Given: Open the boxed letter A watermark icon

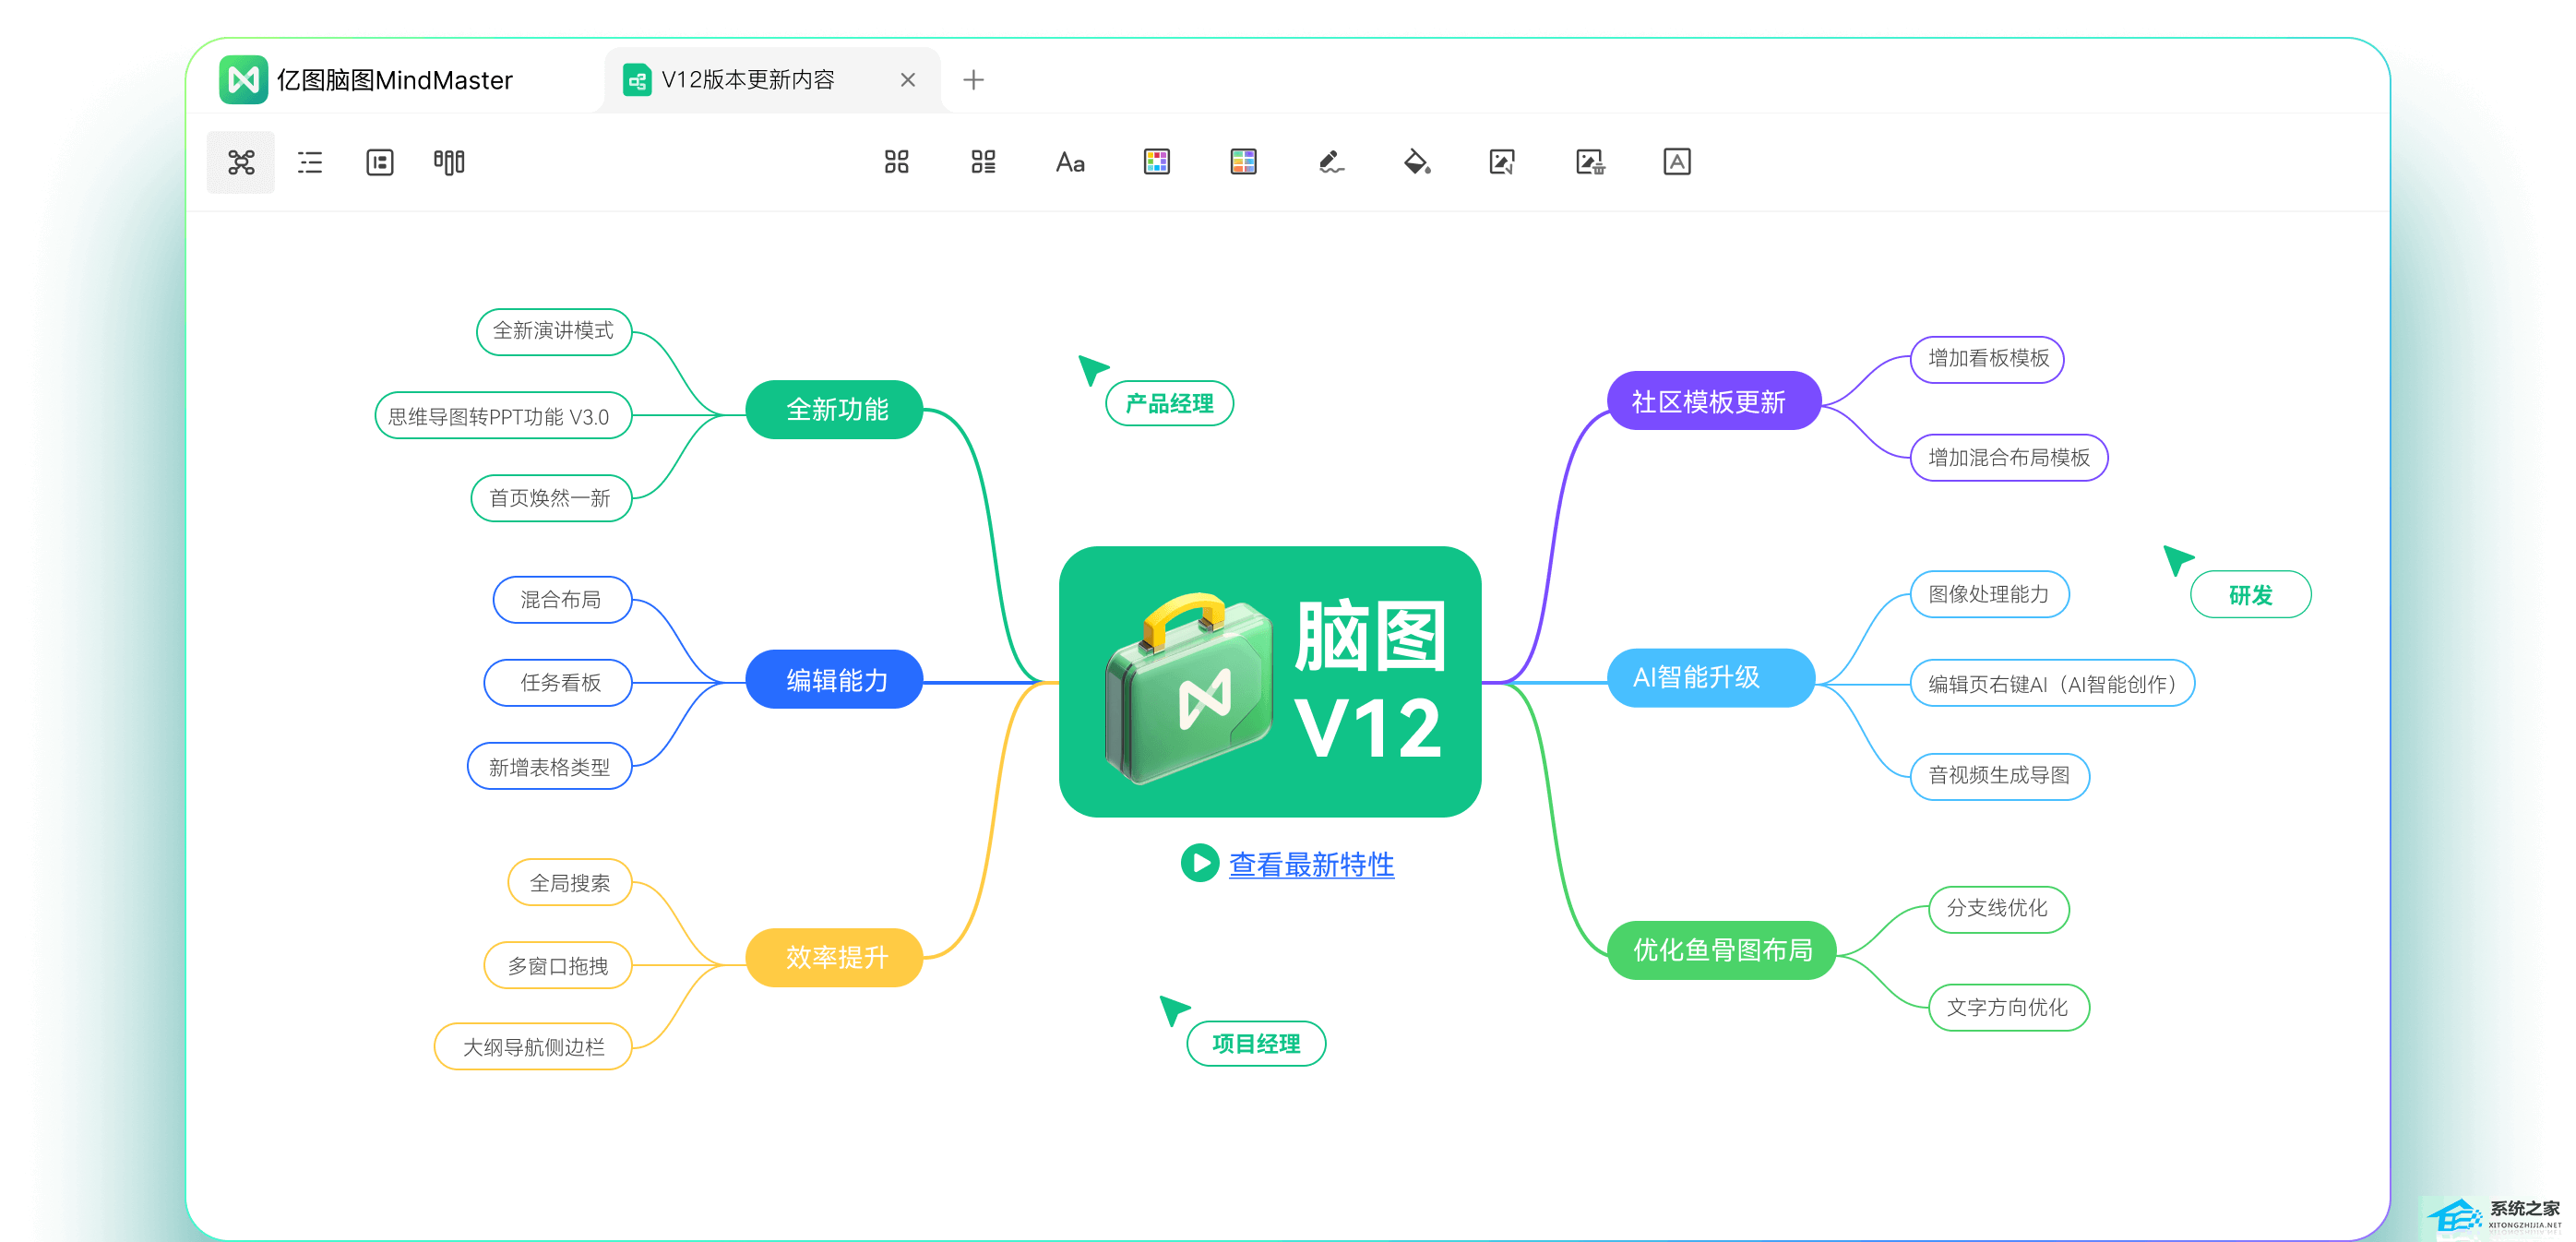Looking at the screenshot, I should tap(1677, 162).
